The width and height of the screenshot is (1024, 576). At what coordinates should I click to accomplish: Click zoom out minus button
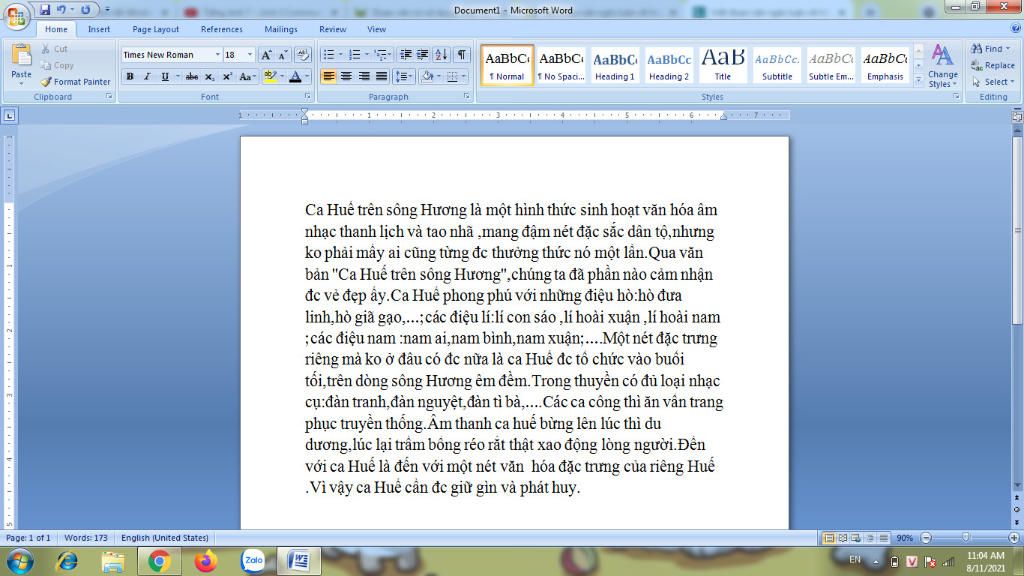[x=926, y=537]
